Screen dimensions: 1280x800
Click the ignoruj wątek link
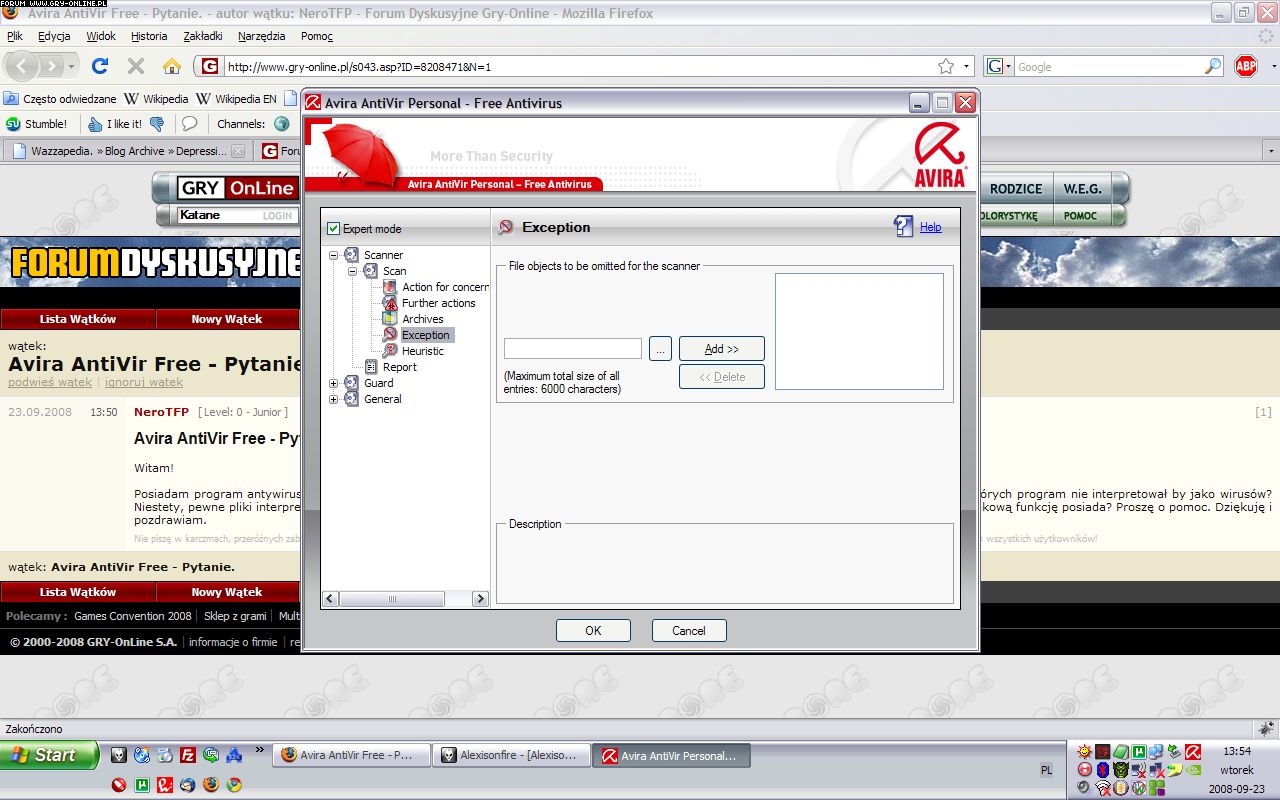click(144, 382)
